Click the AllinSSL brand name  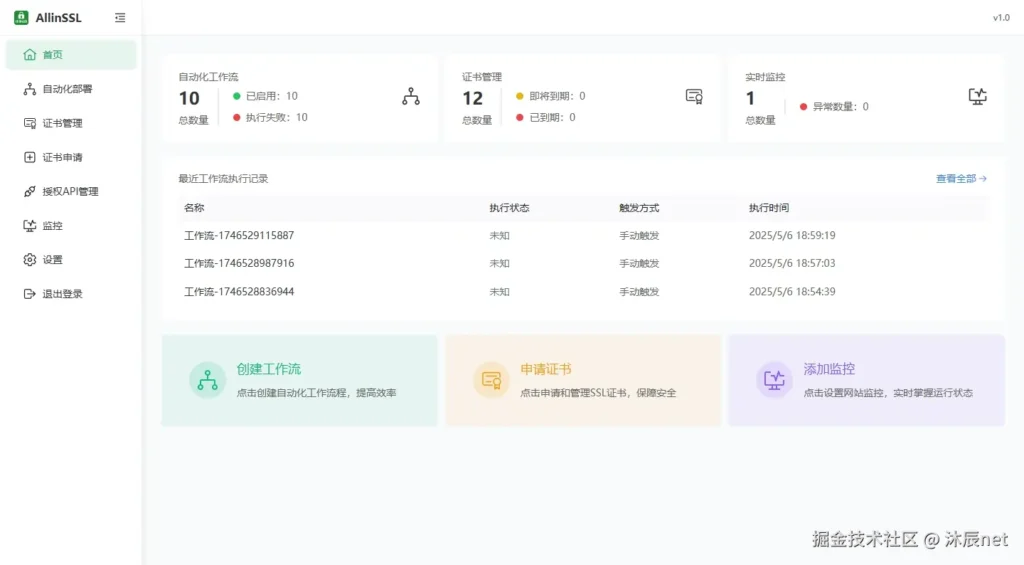coord(58,18)
